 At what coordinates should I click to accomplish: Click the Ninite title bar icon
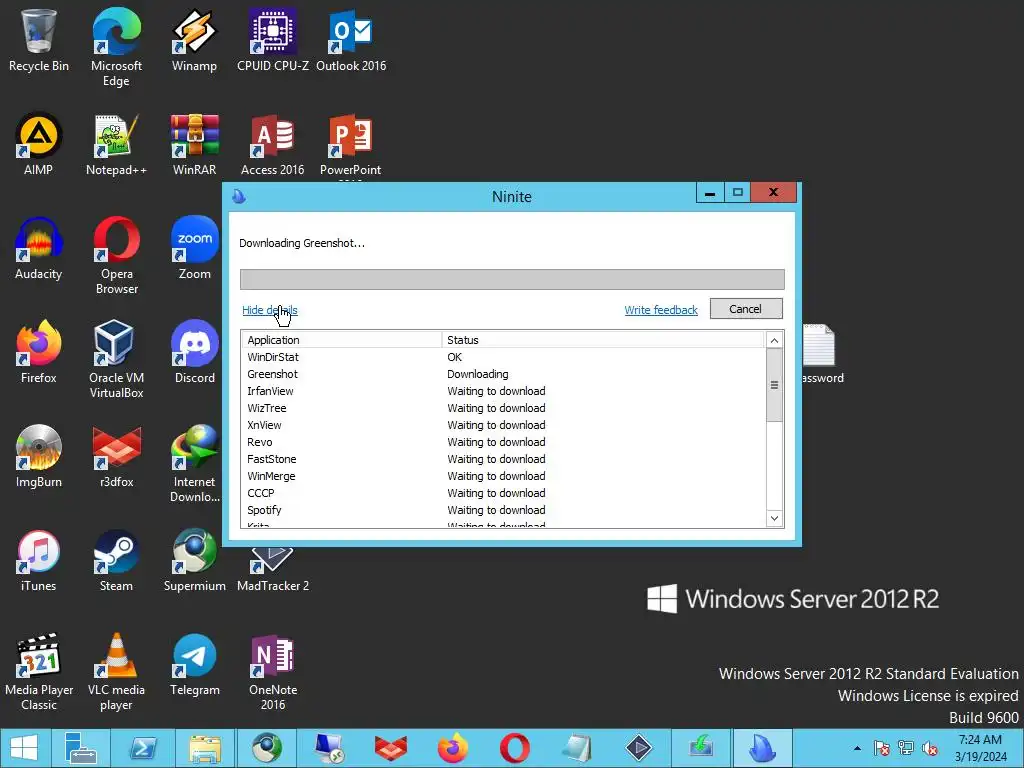click(x=239, y=196)
